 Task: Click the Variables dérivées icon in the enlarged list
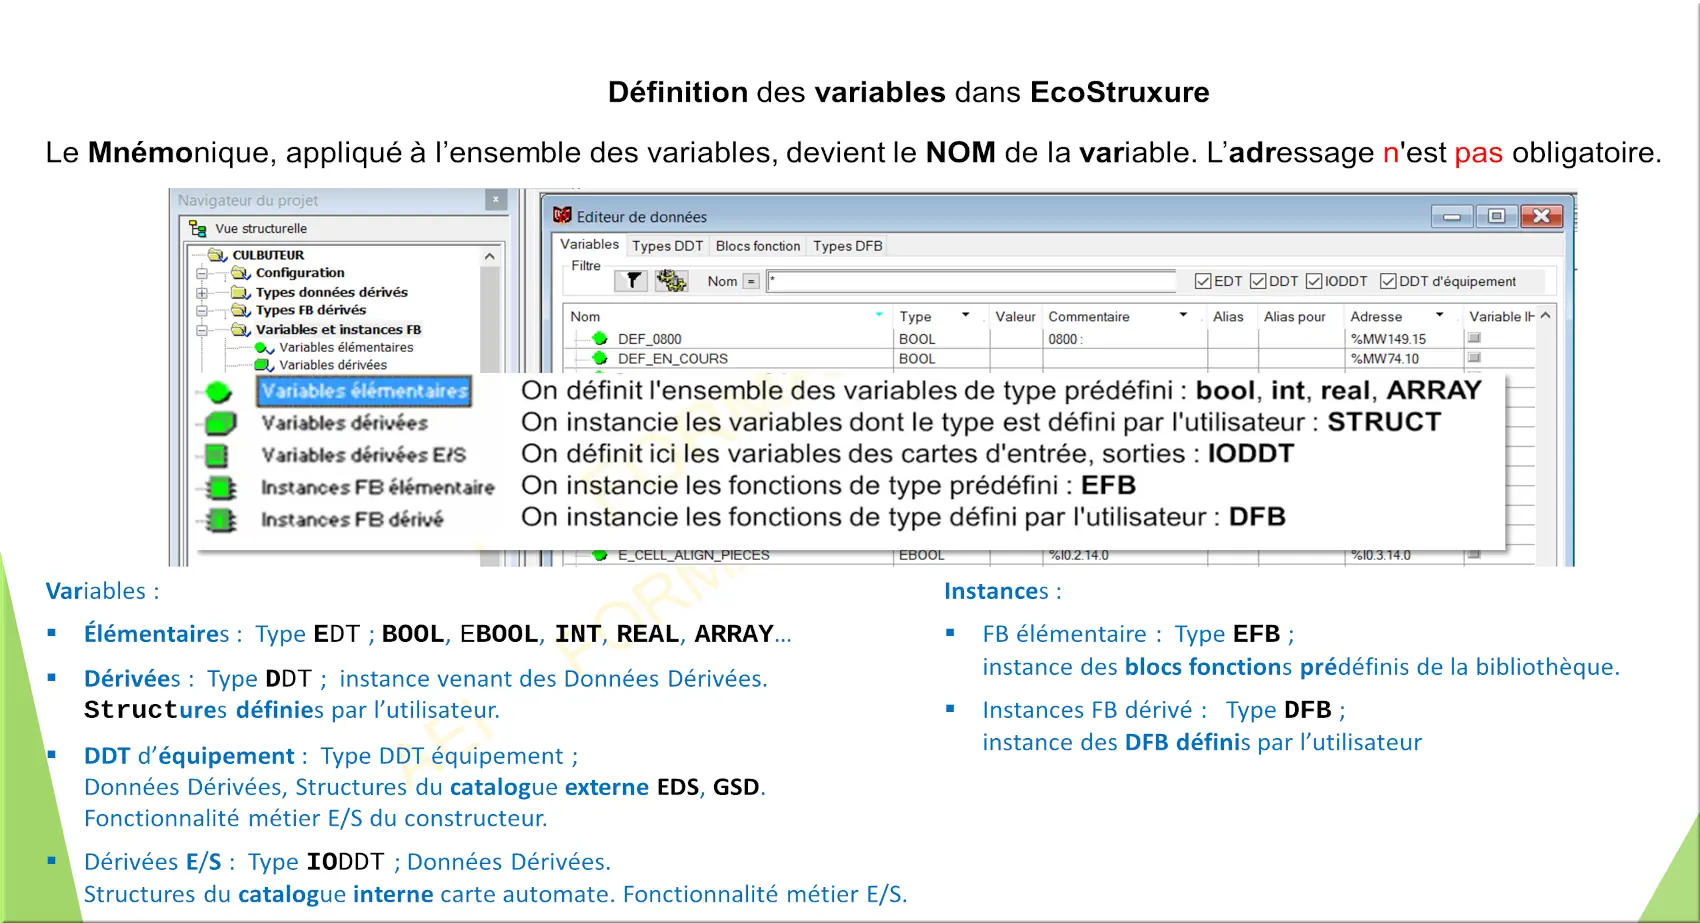tap(220, 424)
